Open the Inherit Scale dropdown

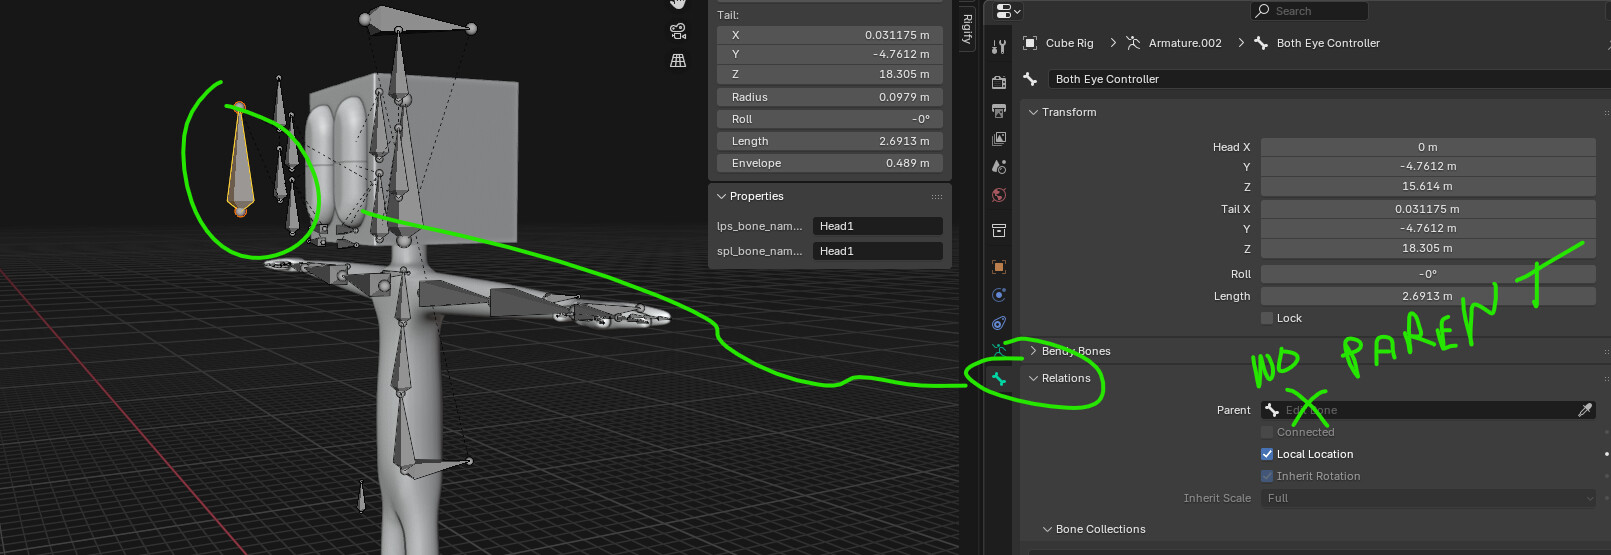(1428, 498)
